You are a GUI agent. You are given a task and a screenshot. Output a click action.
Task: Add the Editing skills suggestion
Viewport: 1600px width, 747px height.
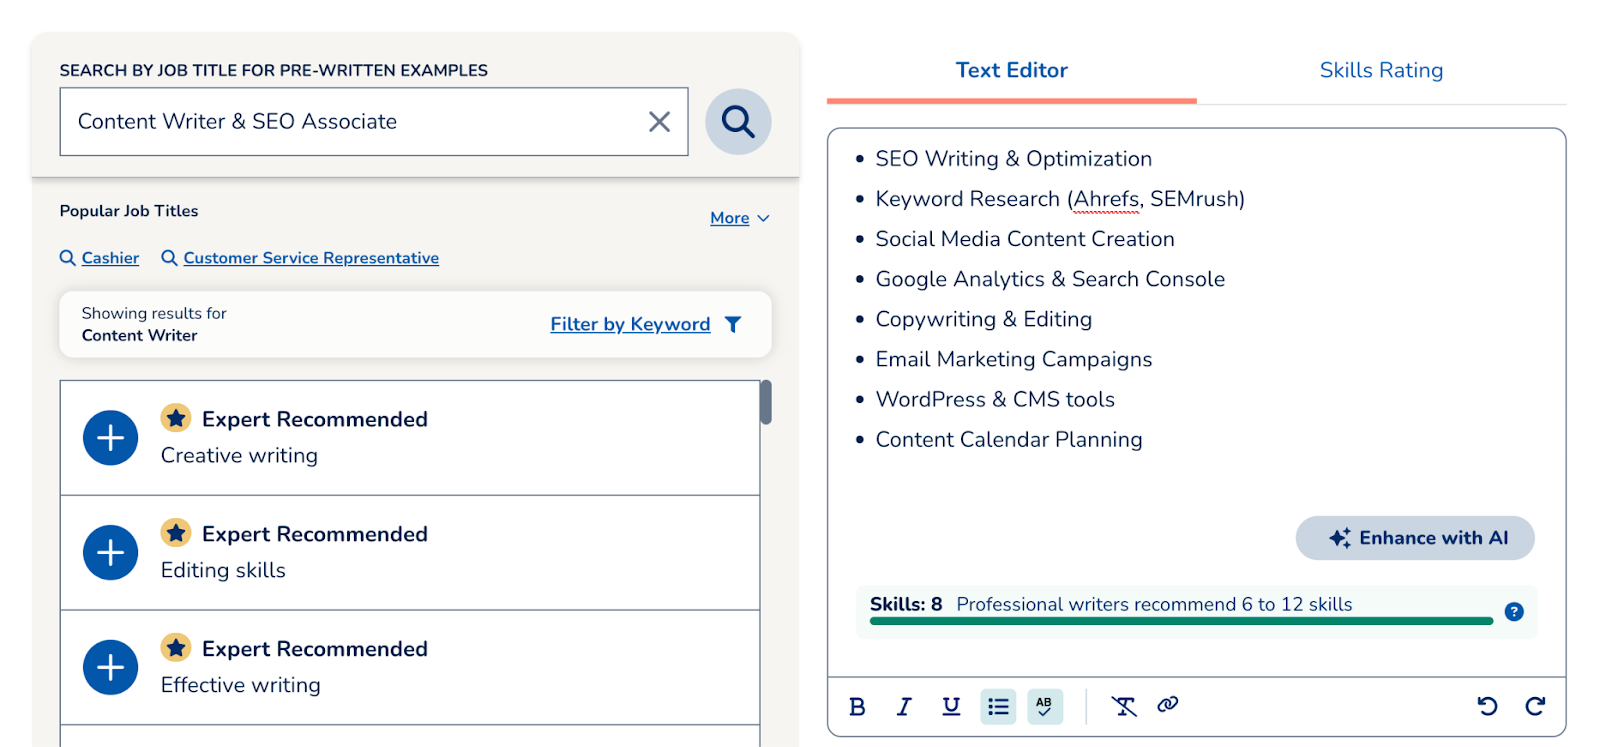point(110,553)
